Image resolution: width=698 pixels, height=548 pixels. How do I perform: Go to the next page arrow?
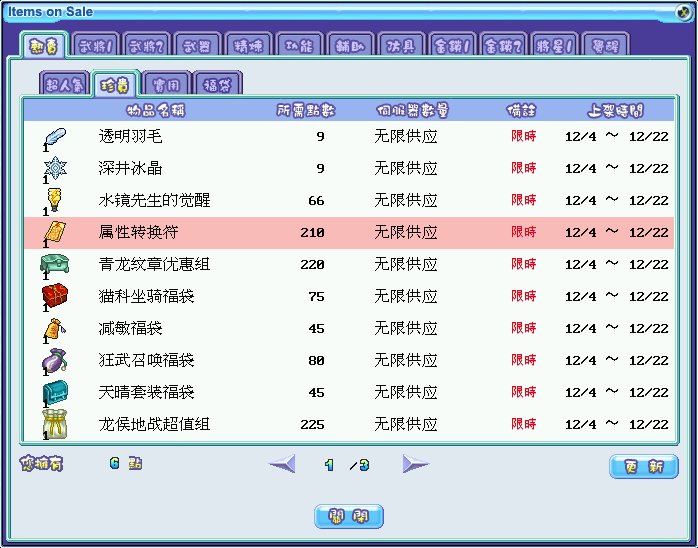pos(415,464)
